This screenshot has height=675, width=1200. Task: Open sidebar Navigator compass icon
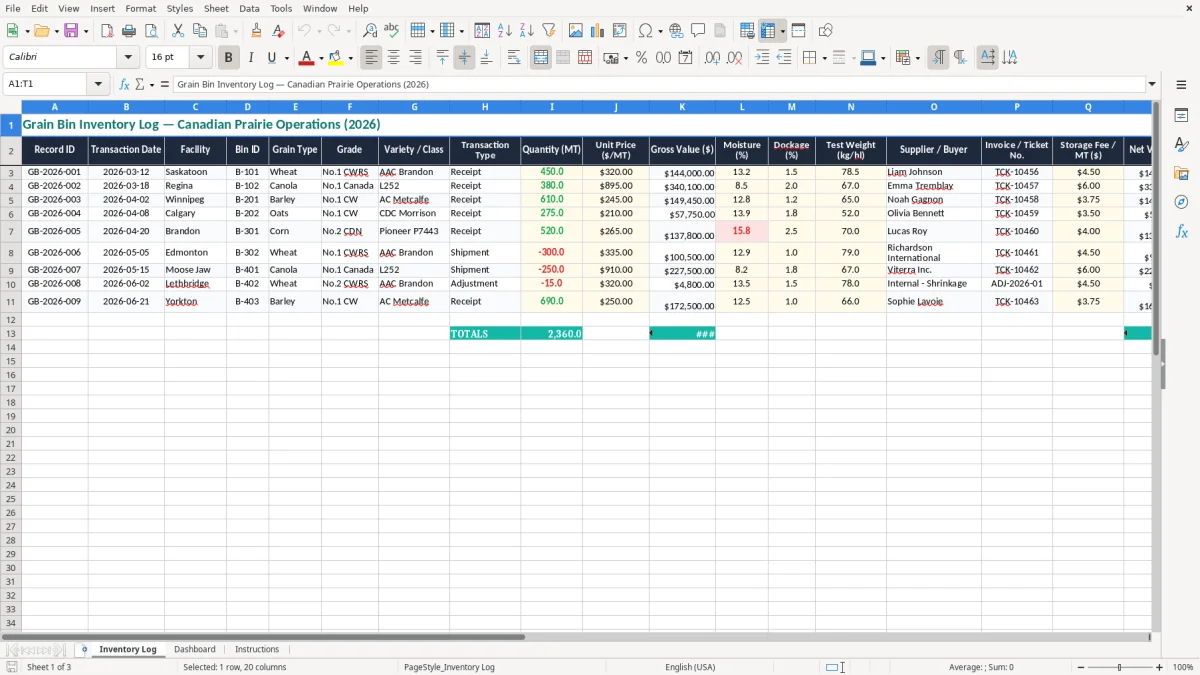1181,202
